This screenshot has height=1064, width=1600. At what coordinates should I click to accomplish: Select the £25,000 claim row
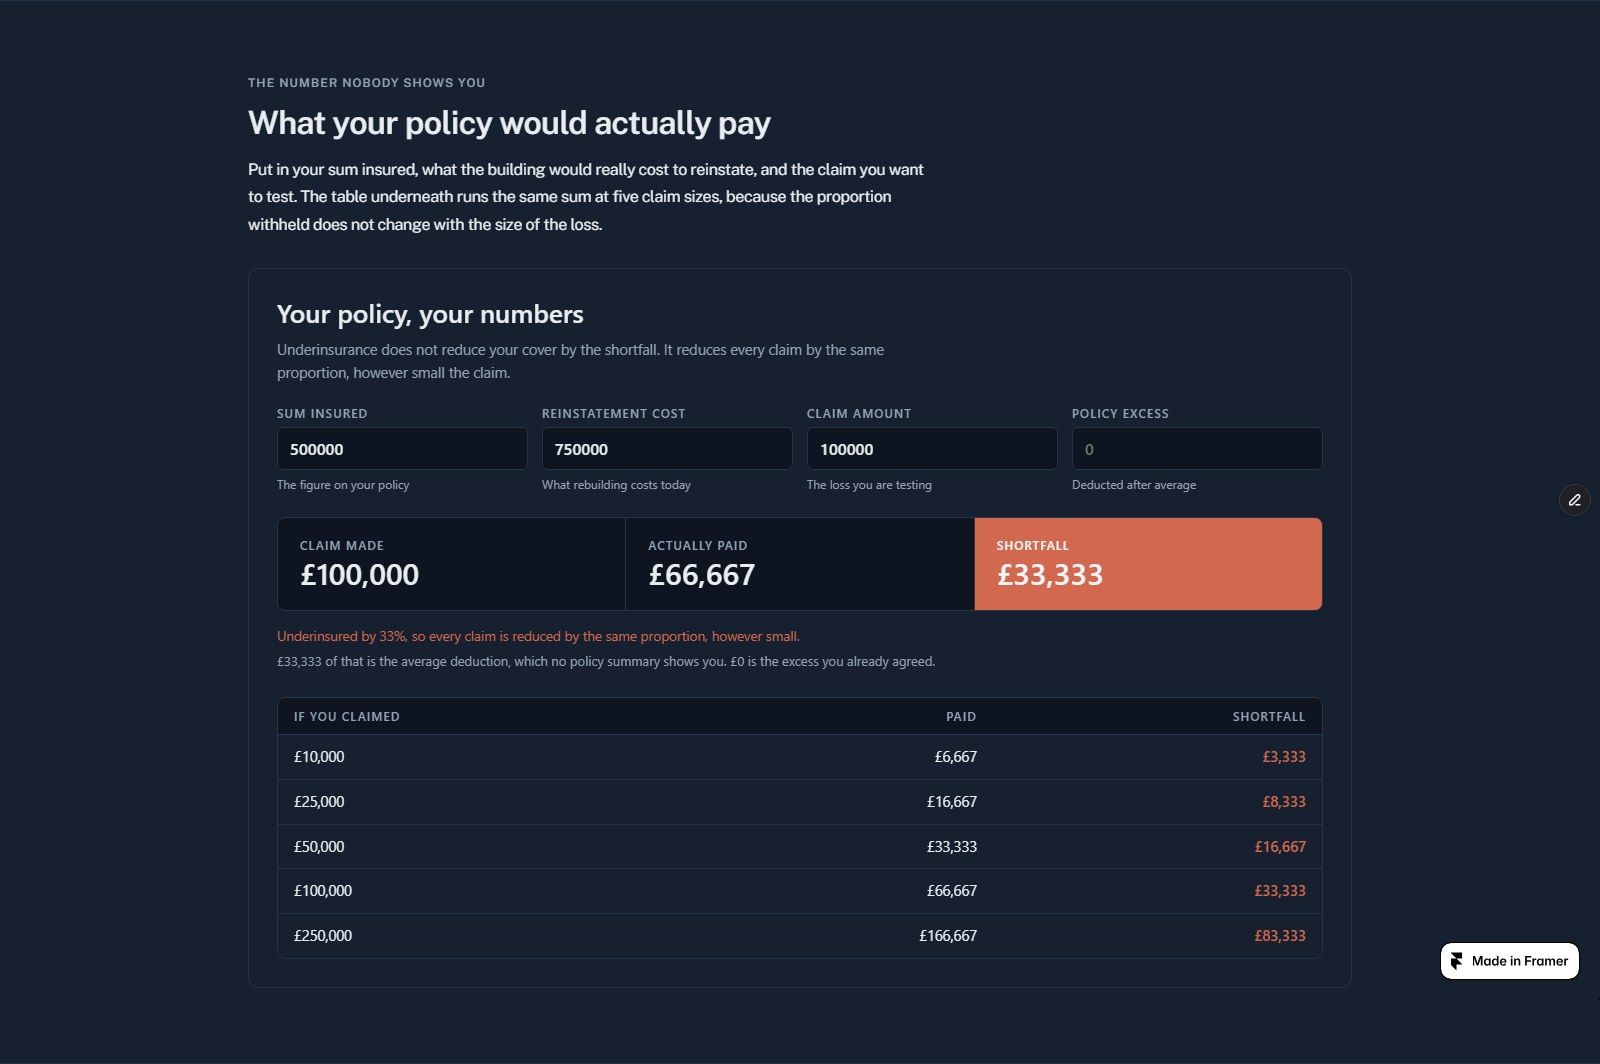tap(800, 802)
